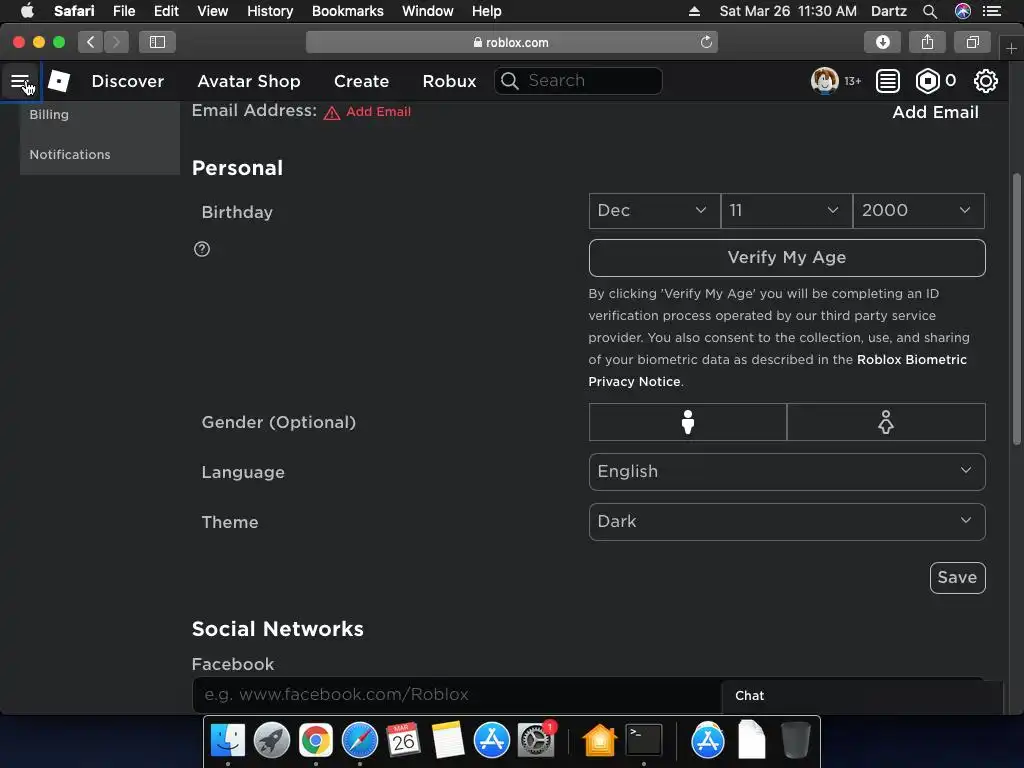1024x768 pixels.
Task: Click the Verify My Age button
Action: tap(787, 257)
